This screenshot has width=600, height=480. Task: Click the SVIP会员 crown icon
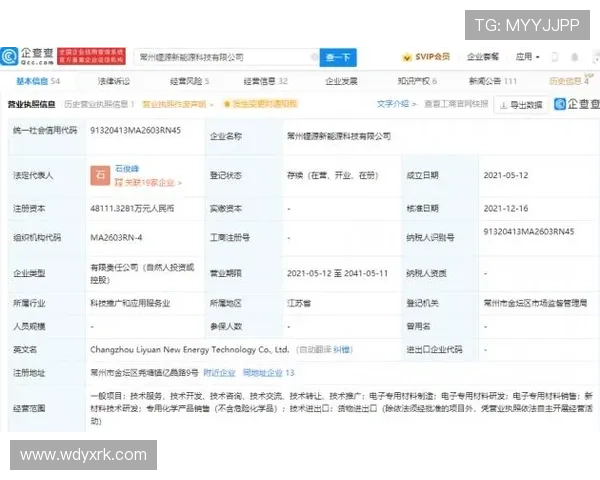click(407, 57)
